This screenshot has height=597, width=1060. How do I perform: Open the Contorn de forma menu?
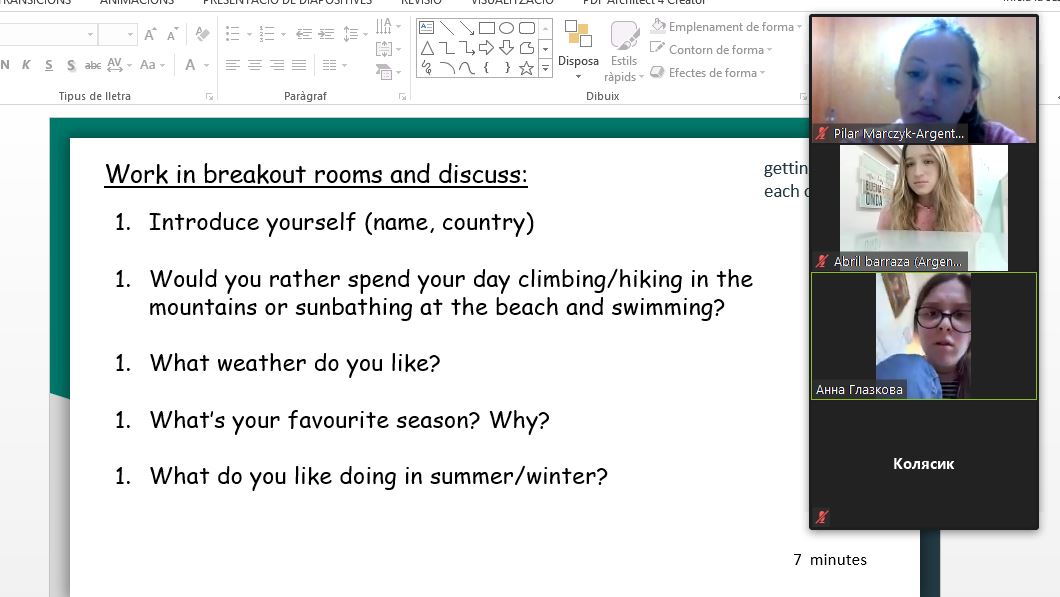(x=711, y=49)
